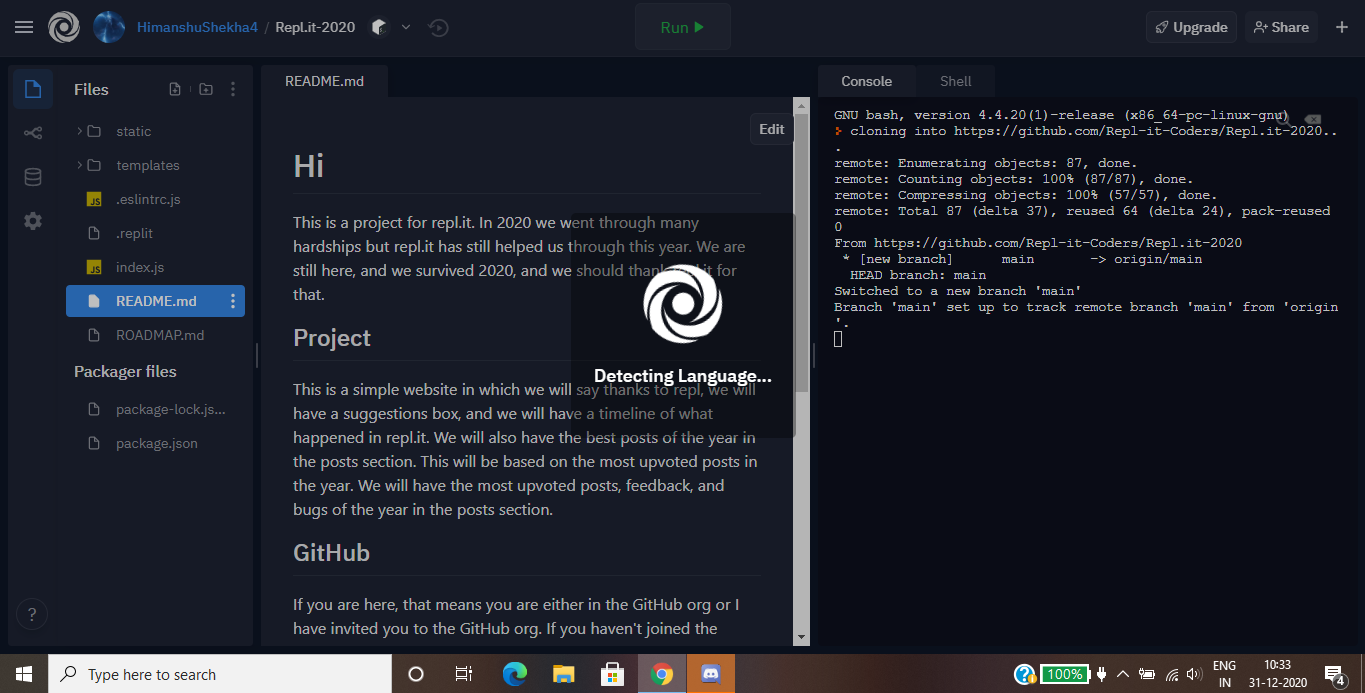Open the notification action center icon
1365x693 pixels.
coord(1334,674)
